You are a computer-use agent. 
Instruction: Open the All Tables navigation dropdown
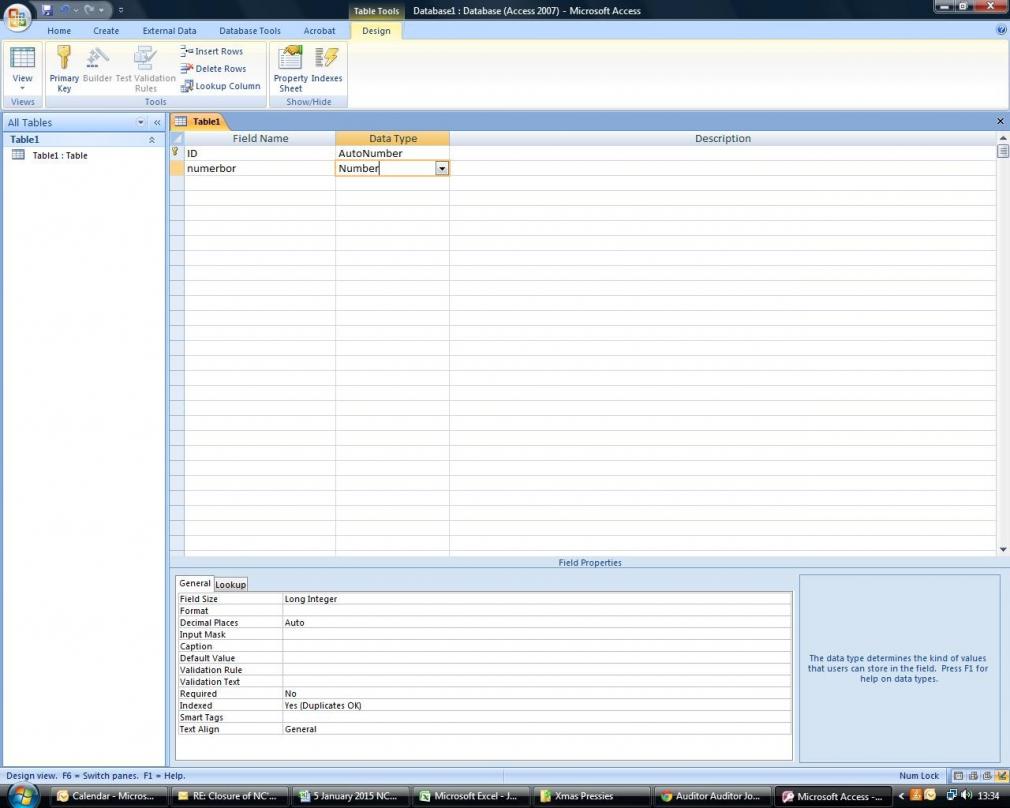[x=140, y=122]
